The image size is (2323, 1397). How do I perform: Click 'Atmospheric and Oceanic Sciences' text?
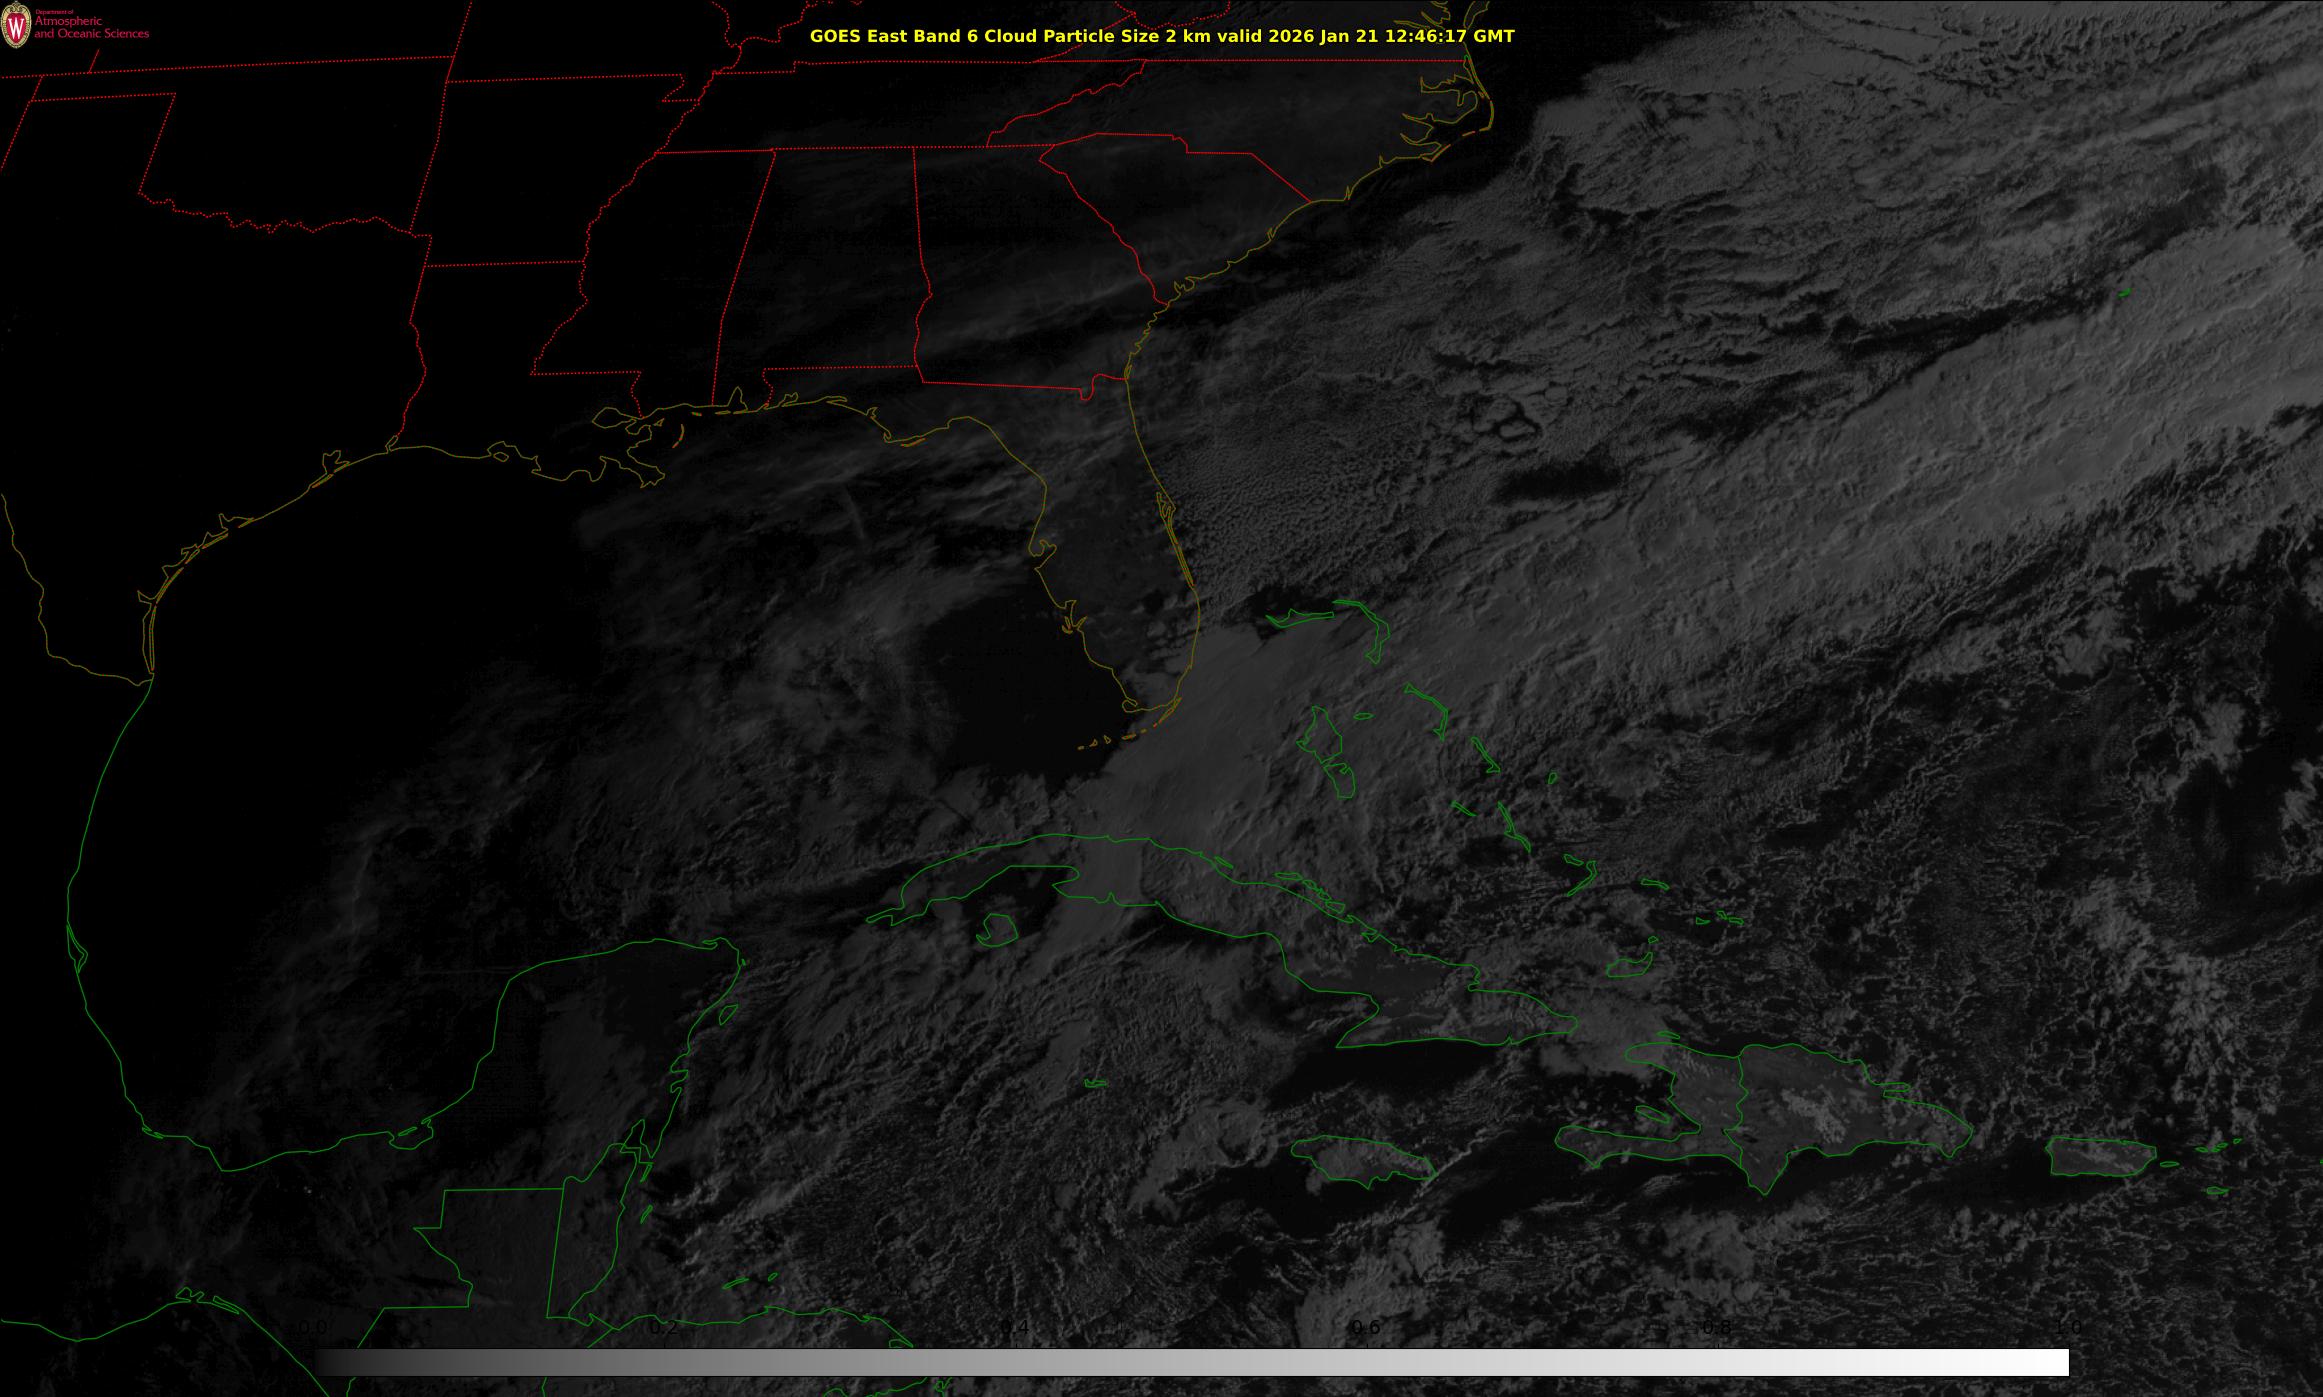[x=91, y=28]
